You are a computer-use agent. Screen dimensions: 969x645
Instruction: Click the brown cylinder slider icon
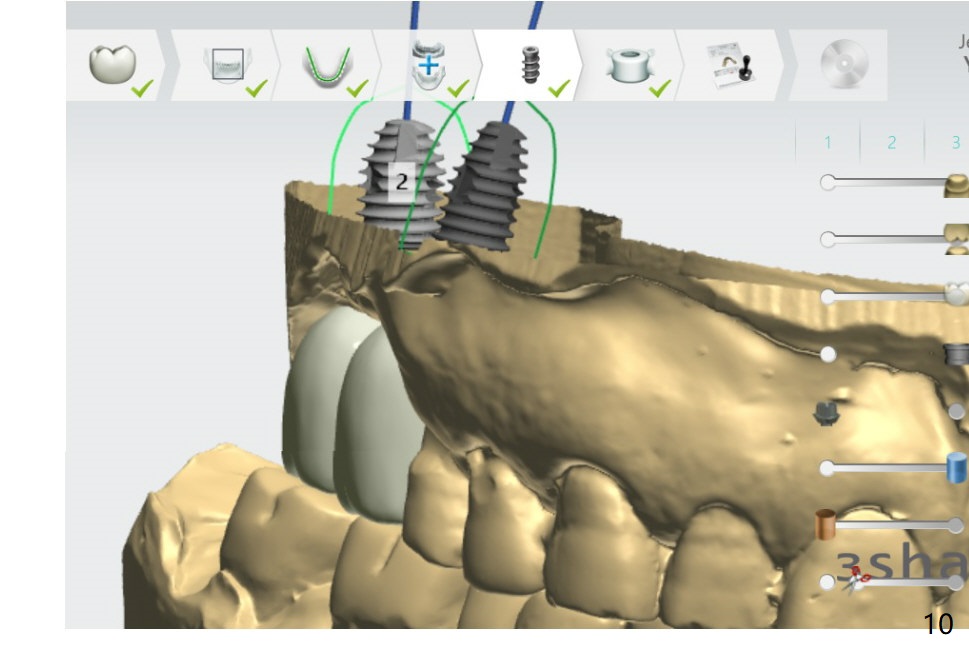pyautogui.click(x=825, y=524)
